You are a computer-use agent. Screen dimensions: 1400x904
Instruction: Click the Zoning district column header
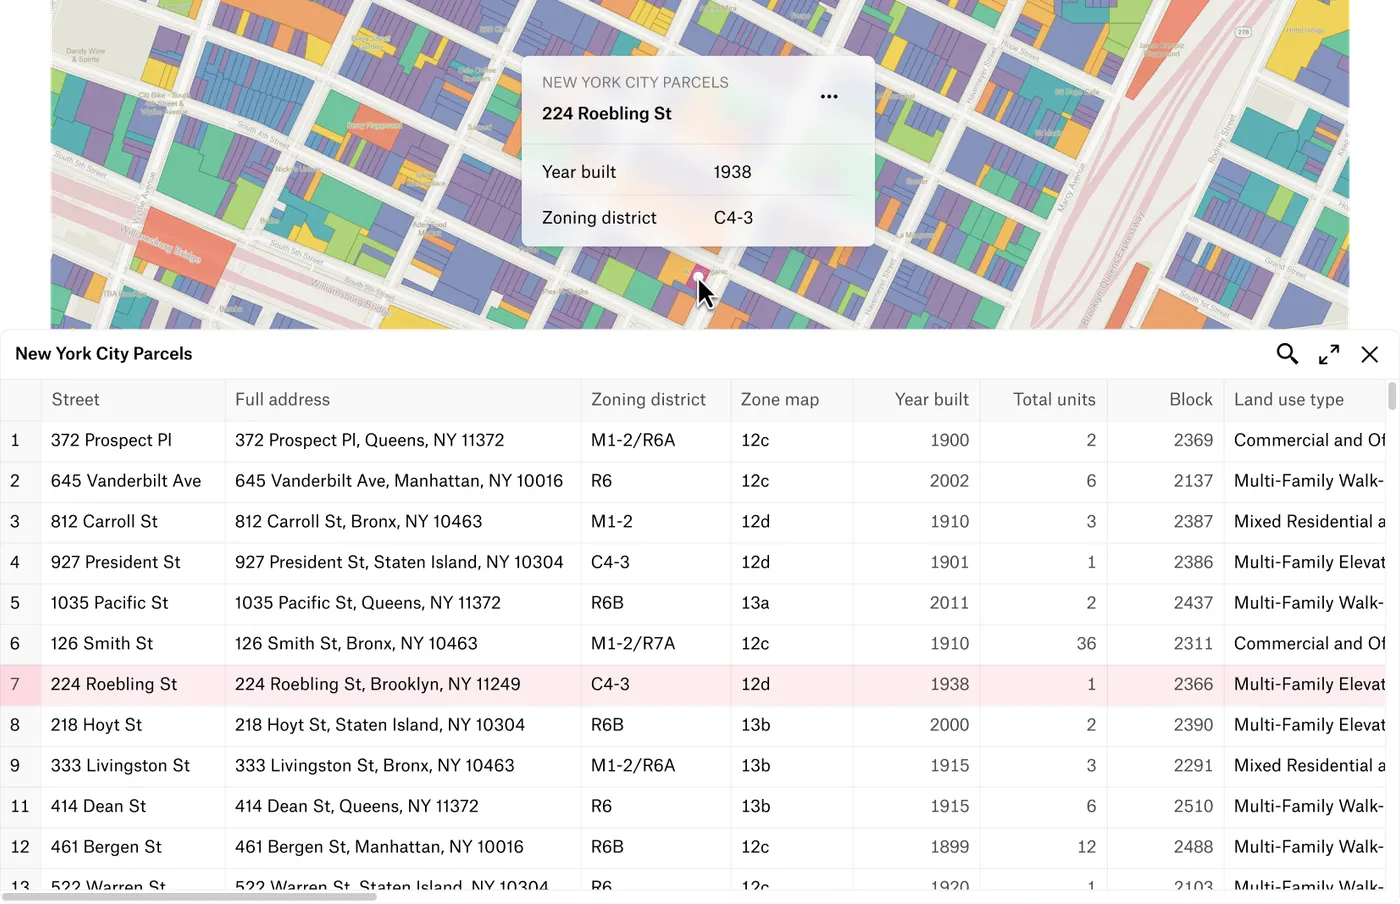[x=656, y=400]
